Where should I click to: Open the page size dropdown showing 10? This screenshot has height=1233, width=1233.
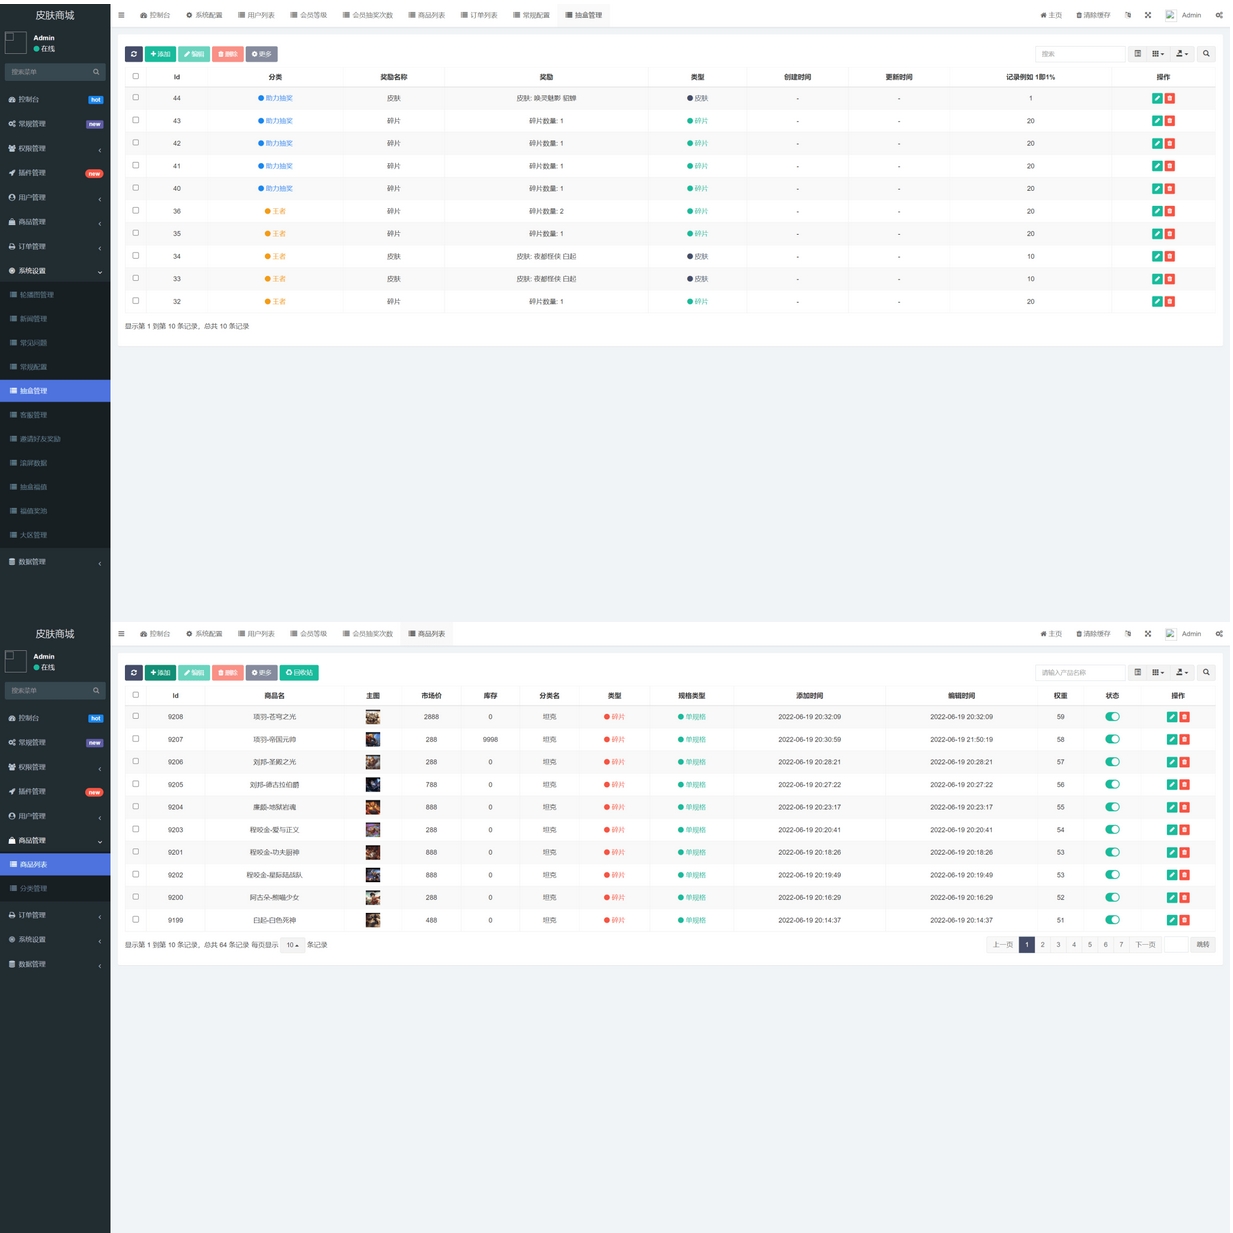(x=293, y=945)
